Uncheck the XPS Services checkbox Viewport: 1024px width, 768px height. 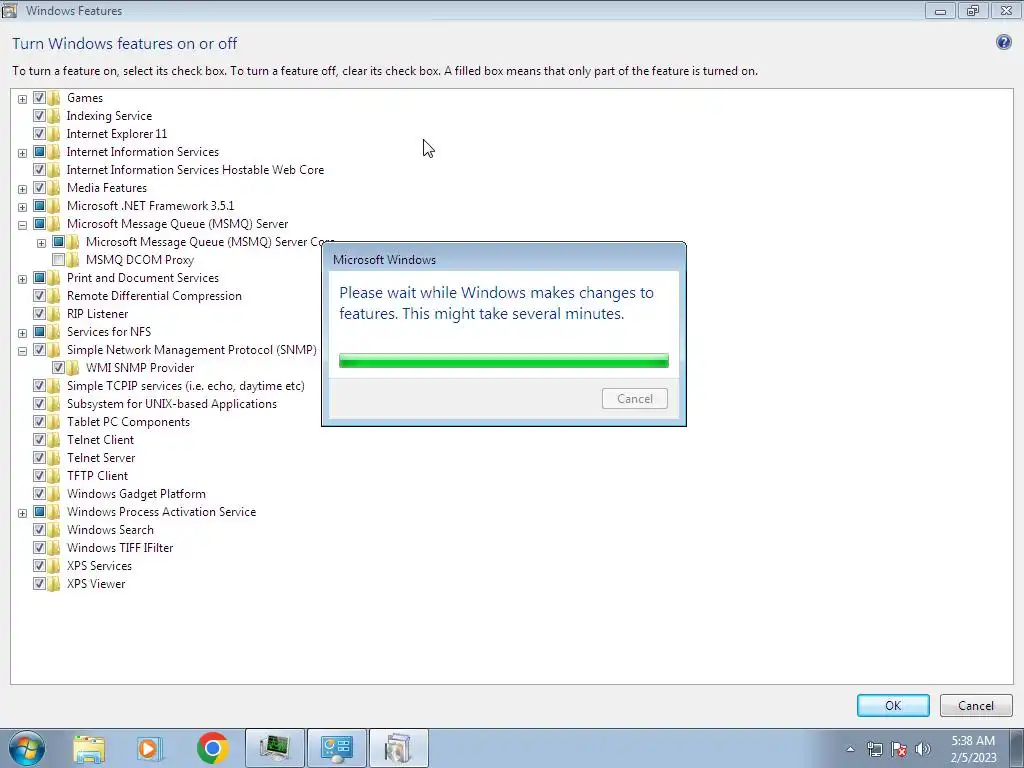click(x=39, y=566)
